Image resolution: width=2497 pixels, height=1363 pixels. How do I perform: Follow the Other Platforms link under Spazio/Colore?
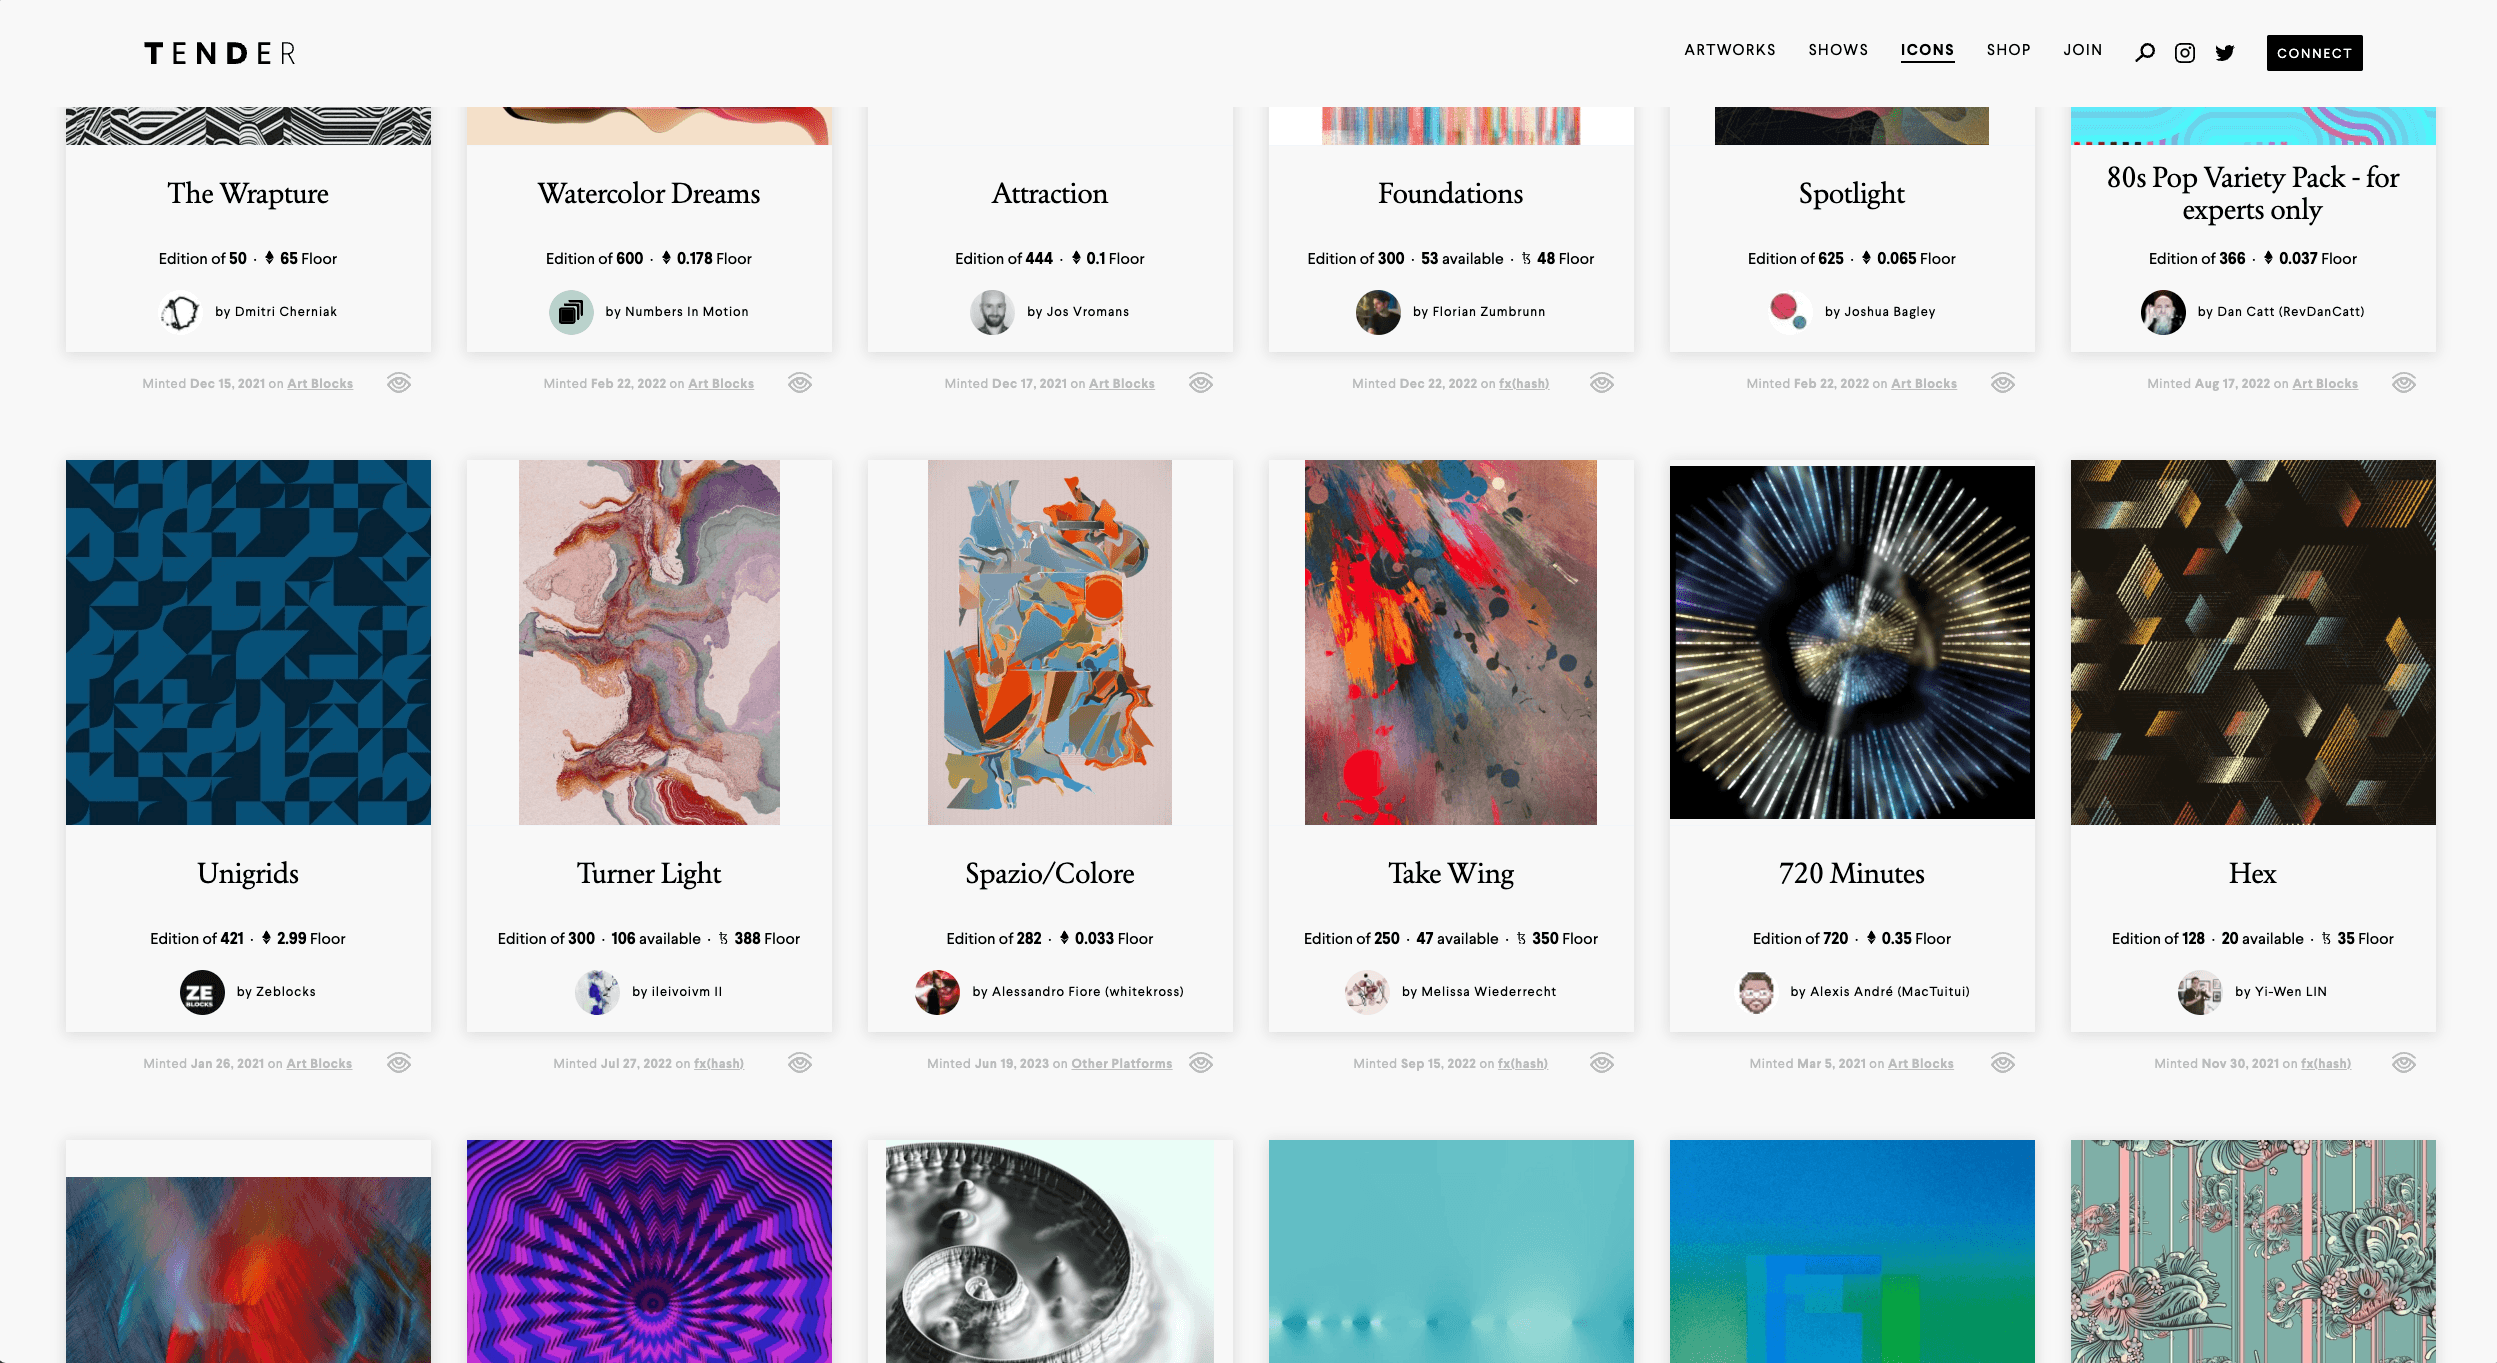click(1122, 1064)
